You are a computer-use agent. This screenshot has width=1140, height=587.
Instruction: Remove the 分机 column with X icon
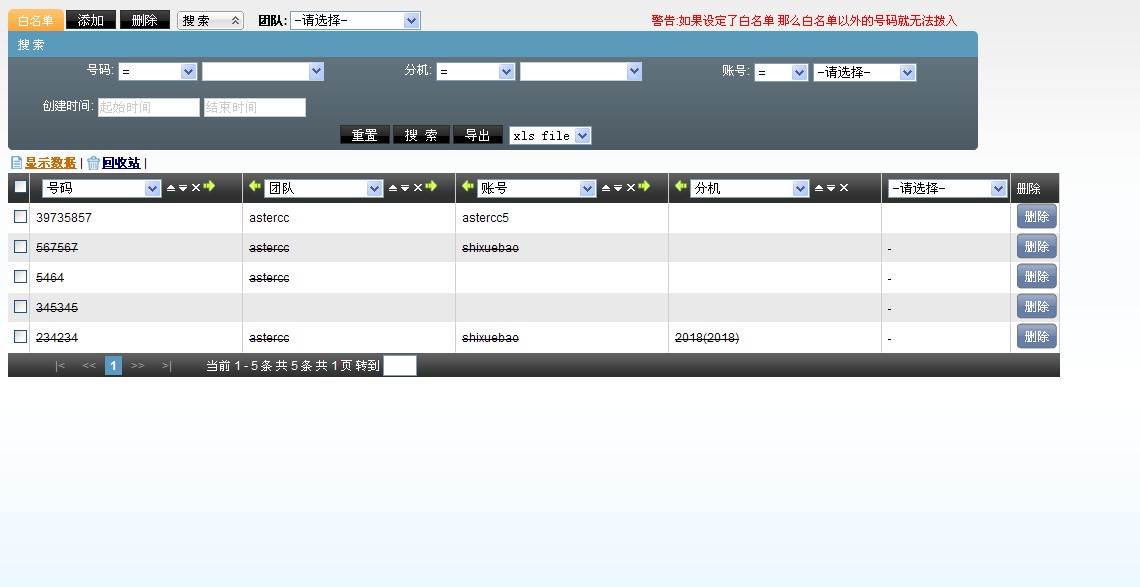tap(844, 188)
